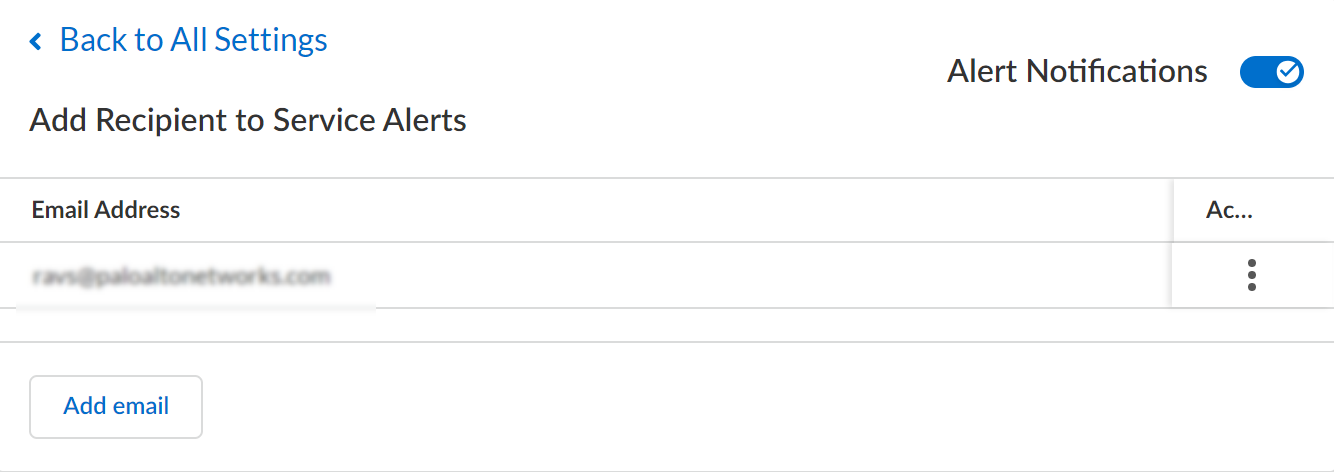Toggle the Alert Notifications switch
The height and width of the screenshot is (472, 1334).
click(x=1271, y=72)
